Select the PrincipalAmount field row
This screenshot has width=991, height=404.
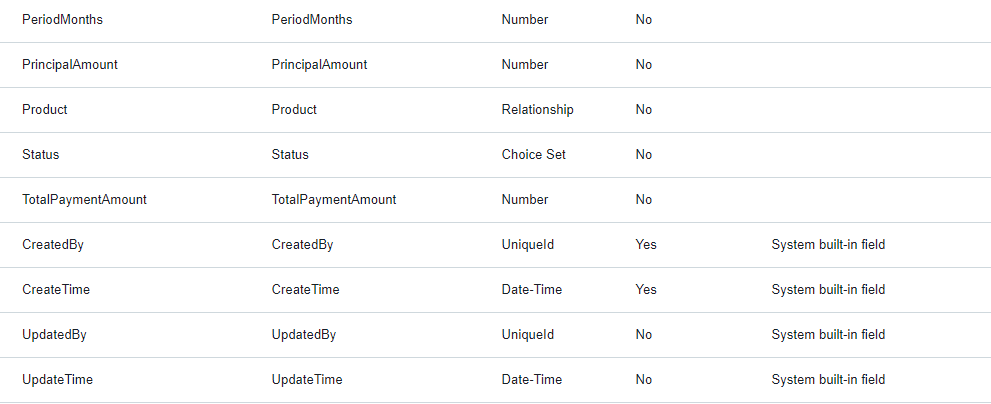click(x=70, y=65)
